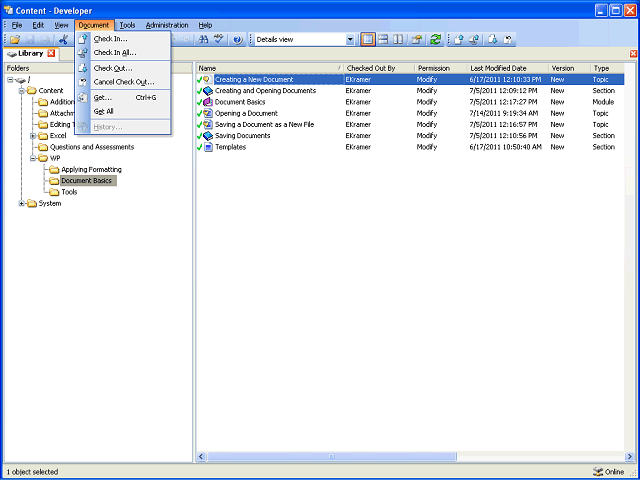Click the Cancel Check Out toolbar icon

click(508, 40)
